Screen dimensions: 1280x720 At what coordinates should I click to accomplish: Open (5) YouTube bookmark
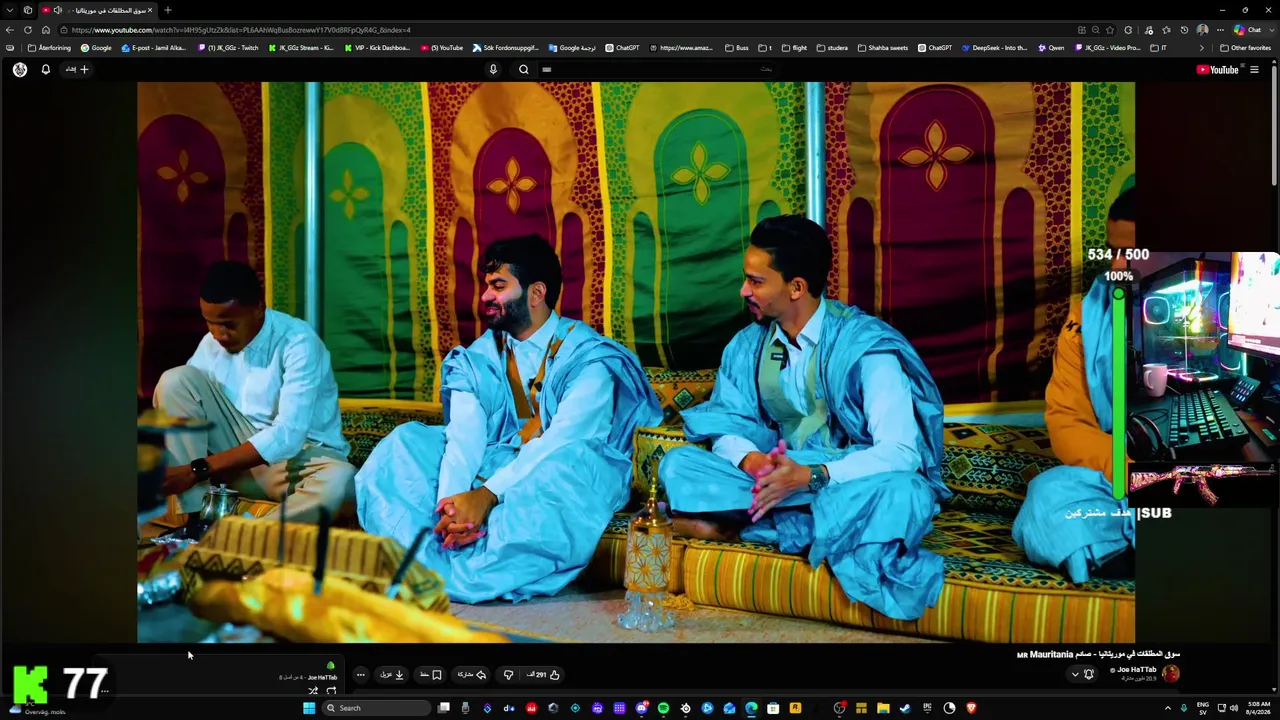coord(442,48)
